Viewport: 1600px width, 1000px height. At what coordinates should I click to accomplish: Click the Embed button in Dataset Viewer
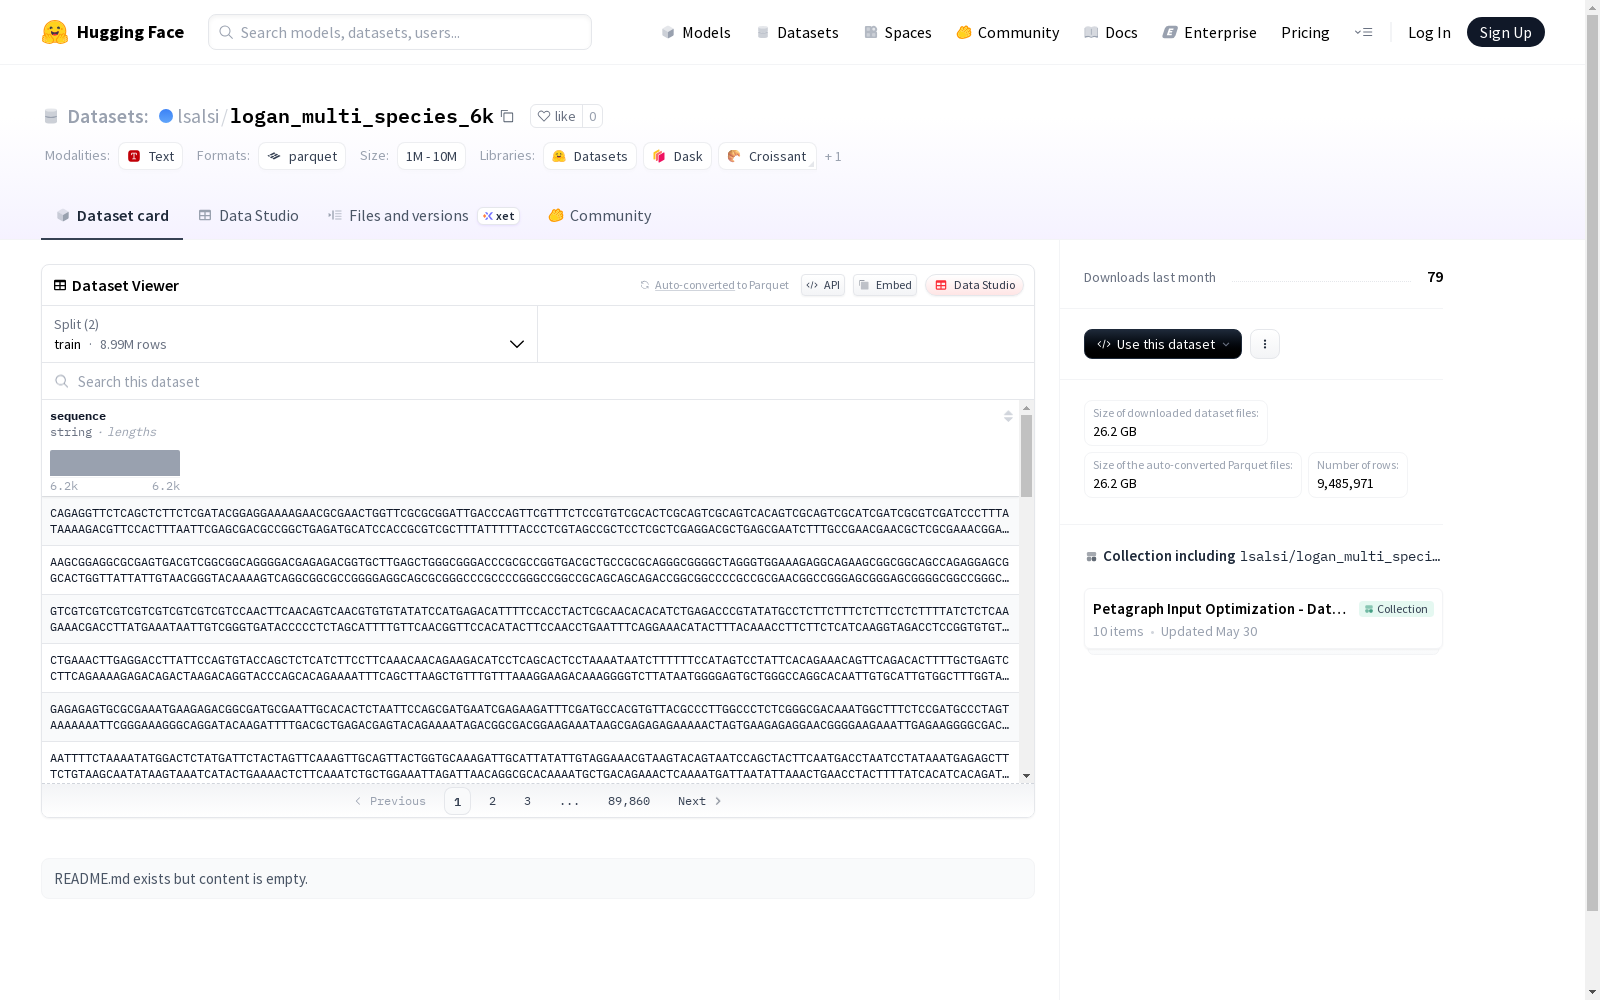click(x=885, y=285)
